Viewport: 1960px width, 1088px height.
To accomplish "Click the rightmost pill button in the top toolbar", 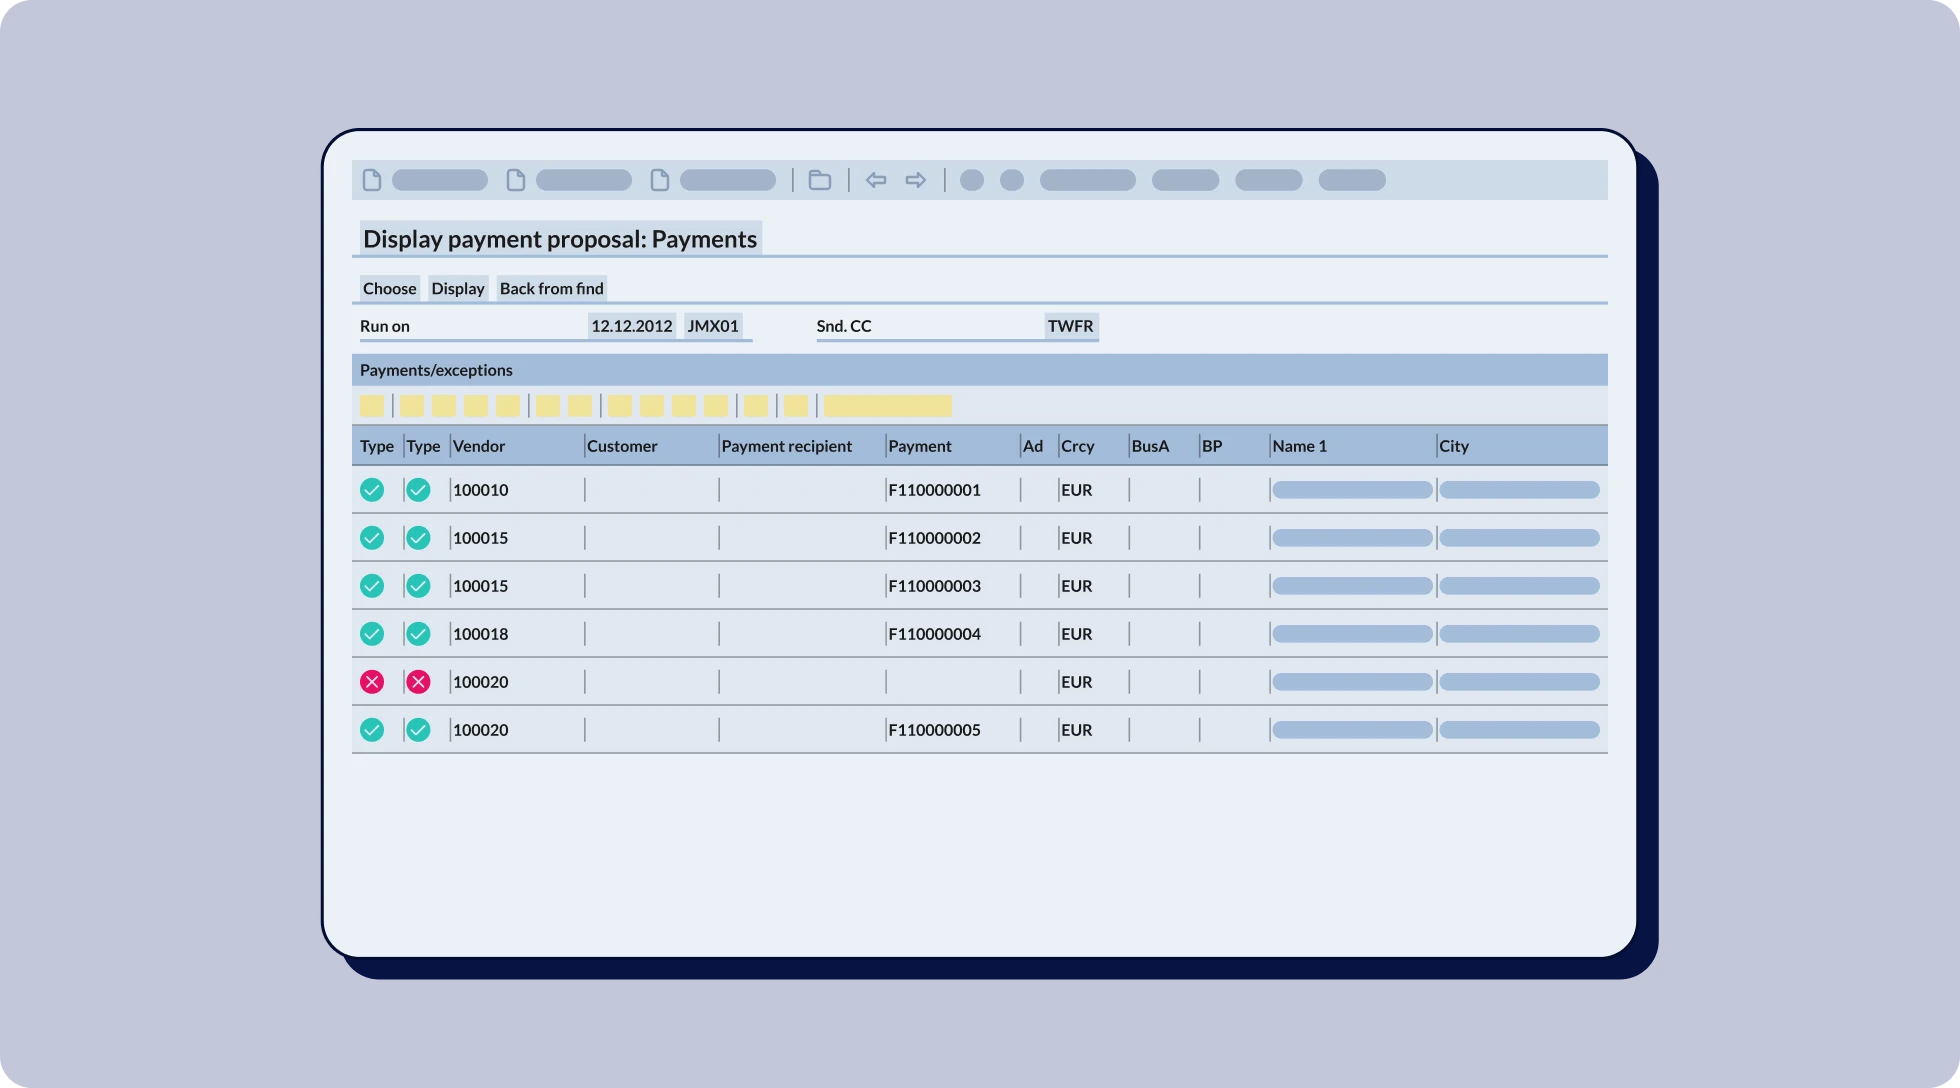I will tap(1352, 180).
